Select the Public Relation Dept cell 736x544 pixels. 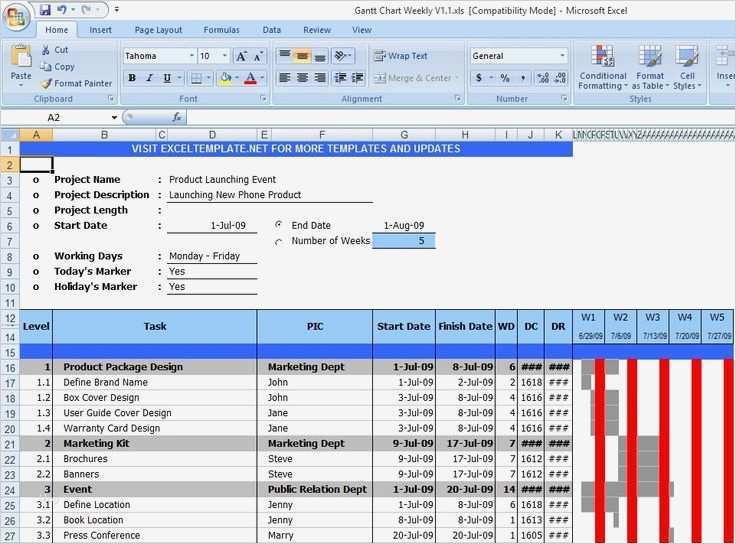point(315,490)
